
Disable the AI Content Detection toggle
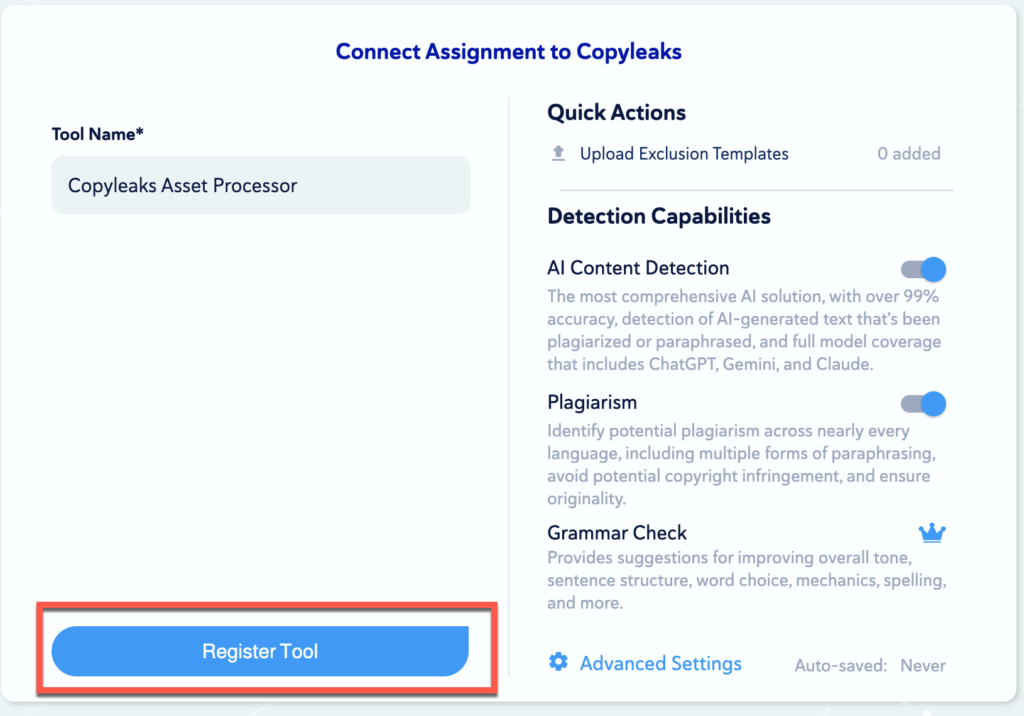coord(923,269)
